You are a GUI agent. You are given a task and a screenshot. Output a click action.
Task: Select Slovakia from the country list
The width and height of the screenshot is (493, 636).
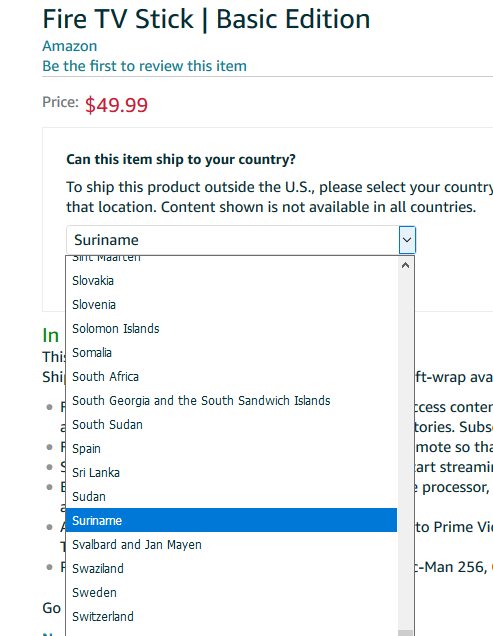(231, 281)
